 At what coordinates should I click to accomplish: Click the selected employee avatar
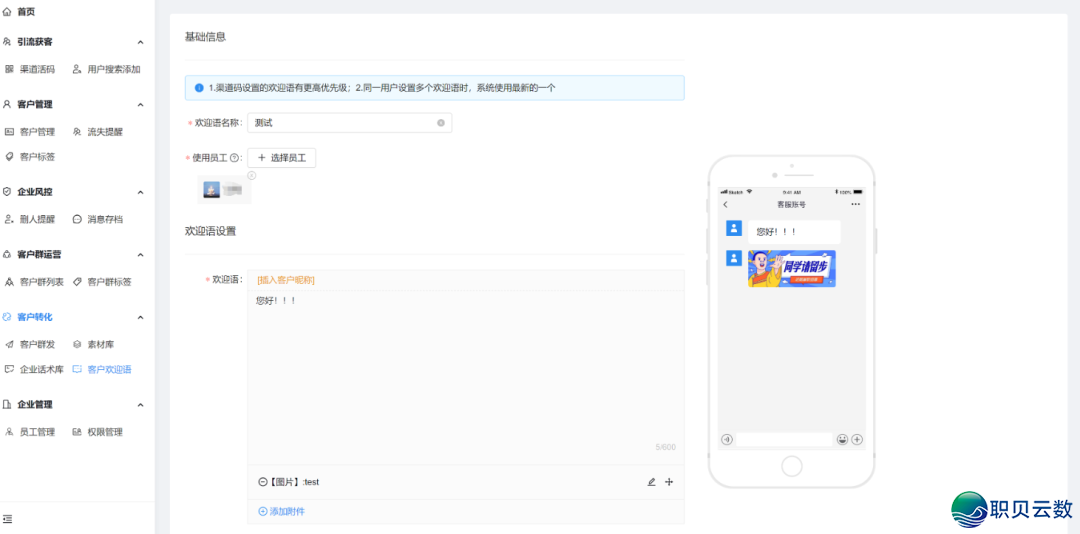211,189
